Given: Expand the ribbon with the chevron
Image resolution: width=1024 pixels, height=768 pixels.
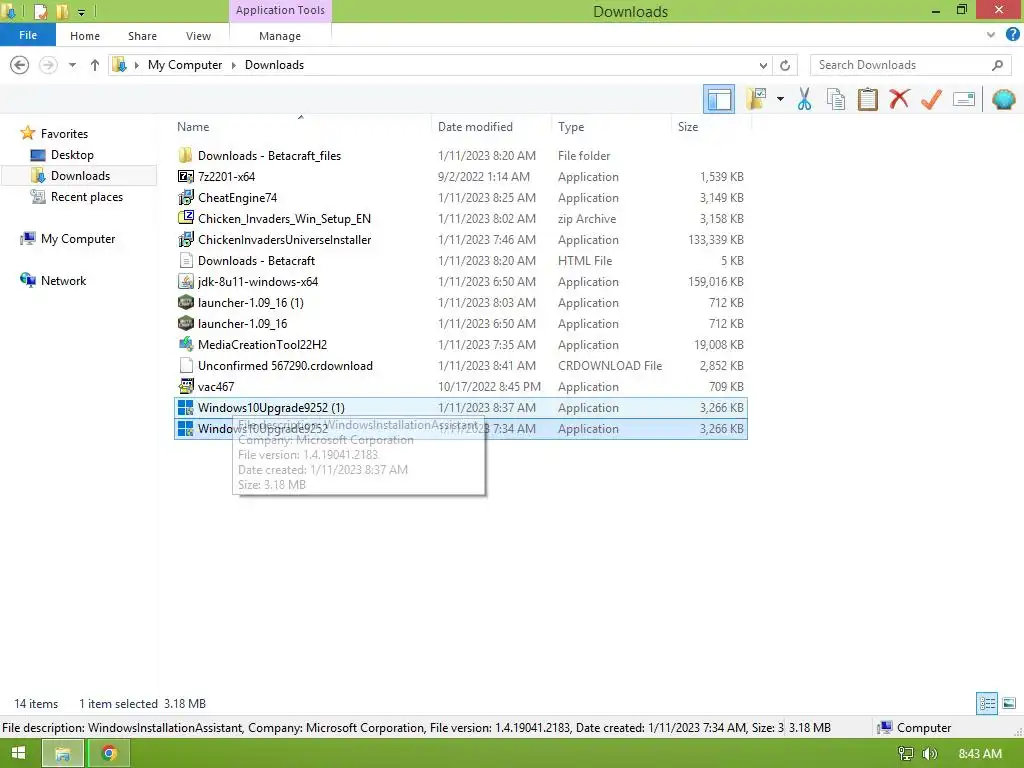Looking at the screenshot, I should [x=991, y=35].
